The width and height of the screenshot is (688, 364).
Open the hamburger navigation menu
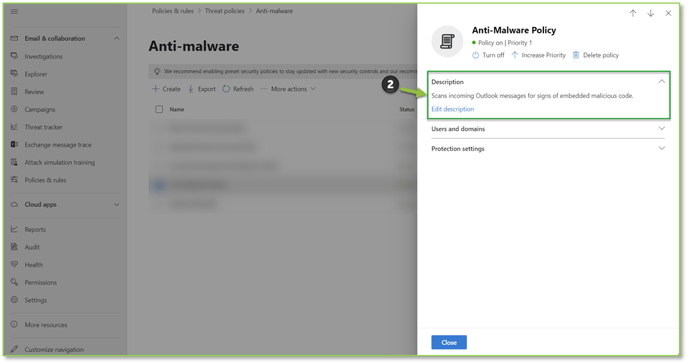[14, 11]
